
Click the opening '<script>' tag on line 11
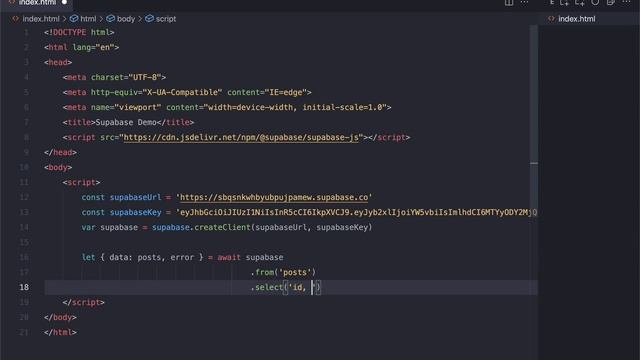click(82, 182)
